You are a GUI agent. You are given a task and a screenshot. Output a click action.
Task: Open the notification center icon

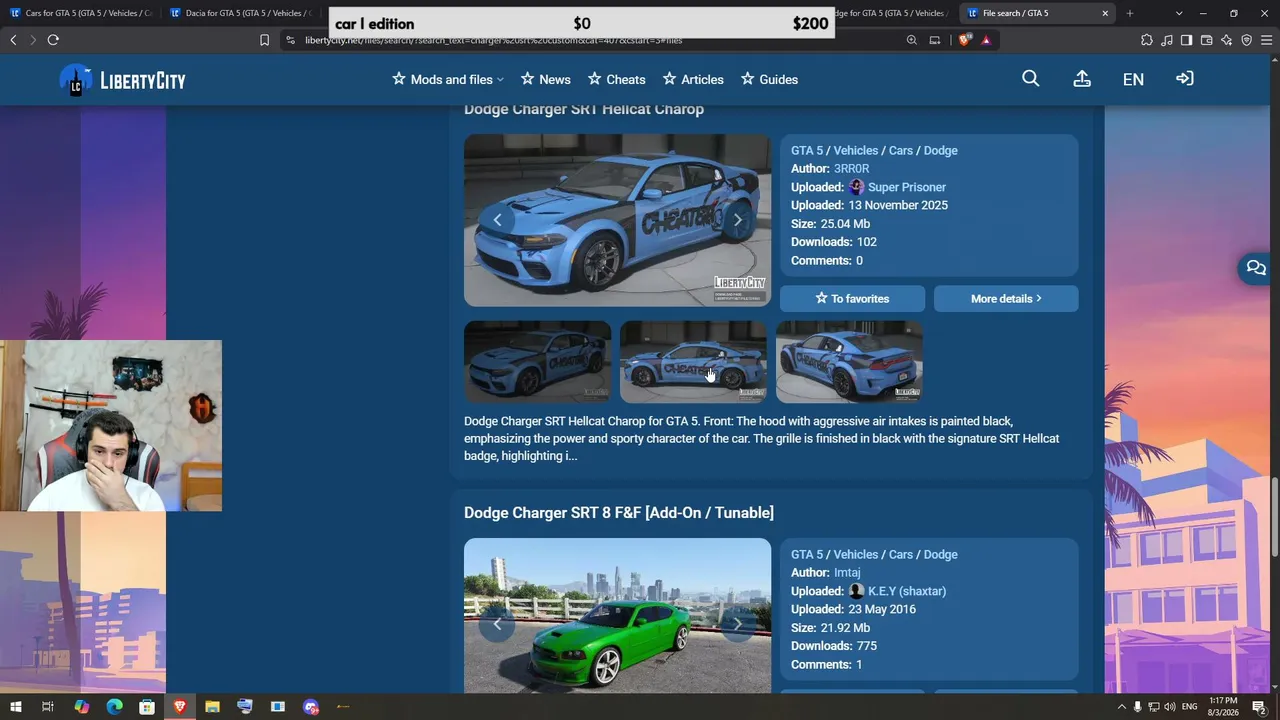pos(1259,708)
